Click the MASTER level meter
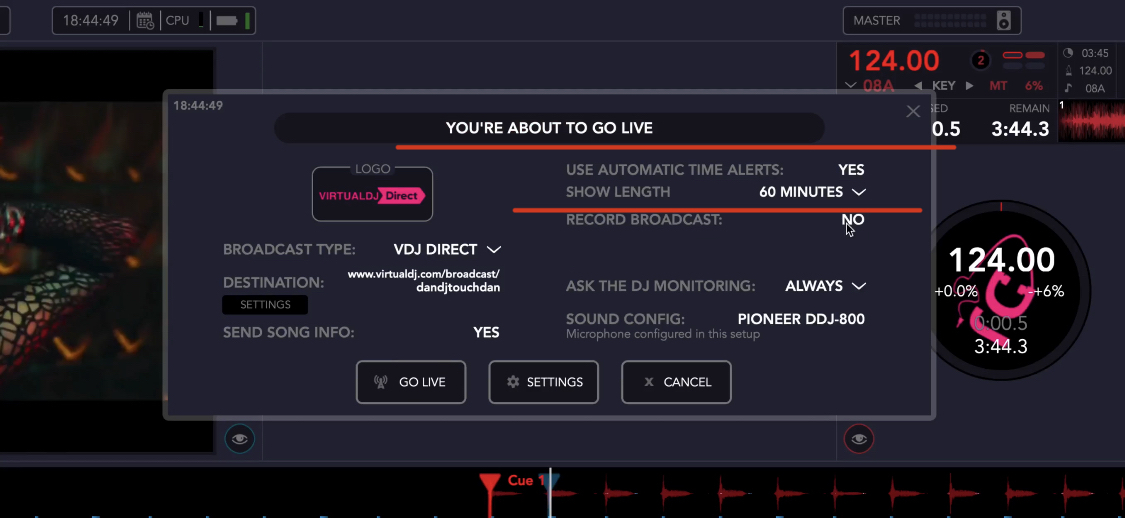The image size is (1125, 518). [952, 21]
